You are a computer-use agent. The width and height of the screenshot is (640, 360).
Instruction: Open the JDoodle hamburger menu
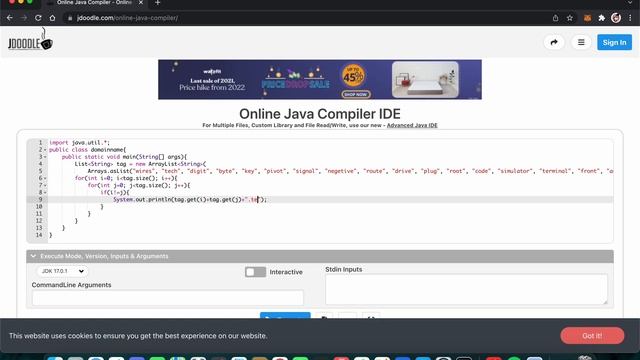pos(581,42)
